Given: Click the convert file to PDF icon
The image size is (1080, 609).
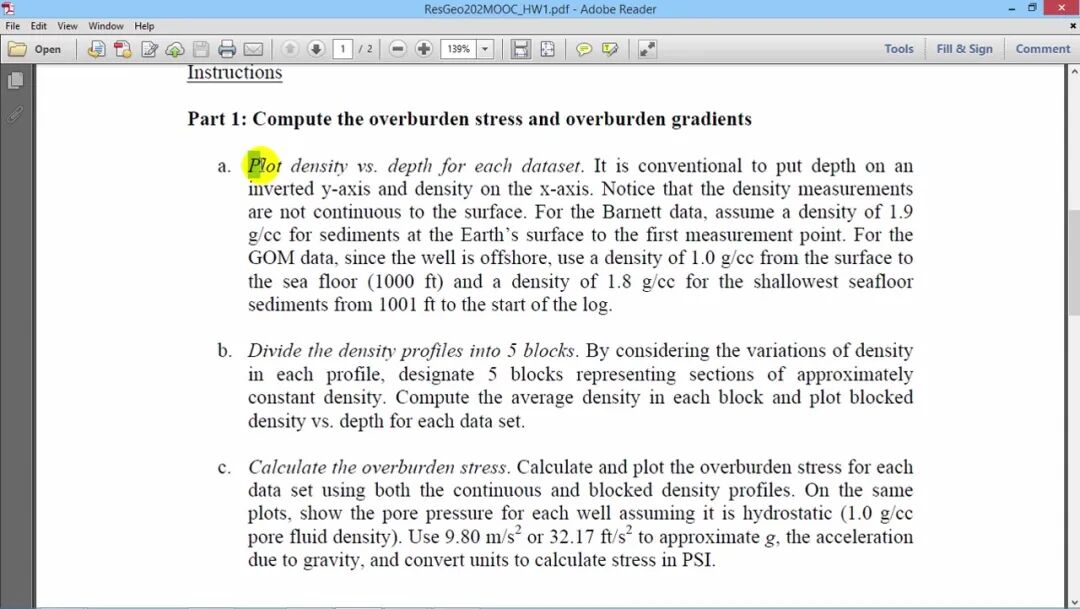Looking at the screenshot, I should [x=96, y=49].
